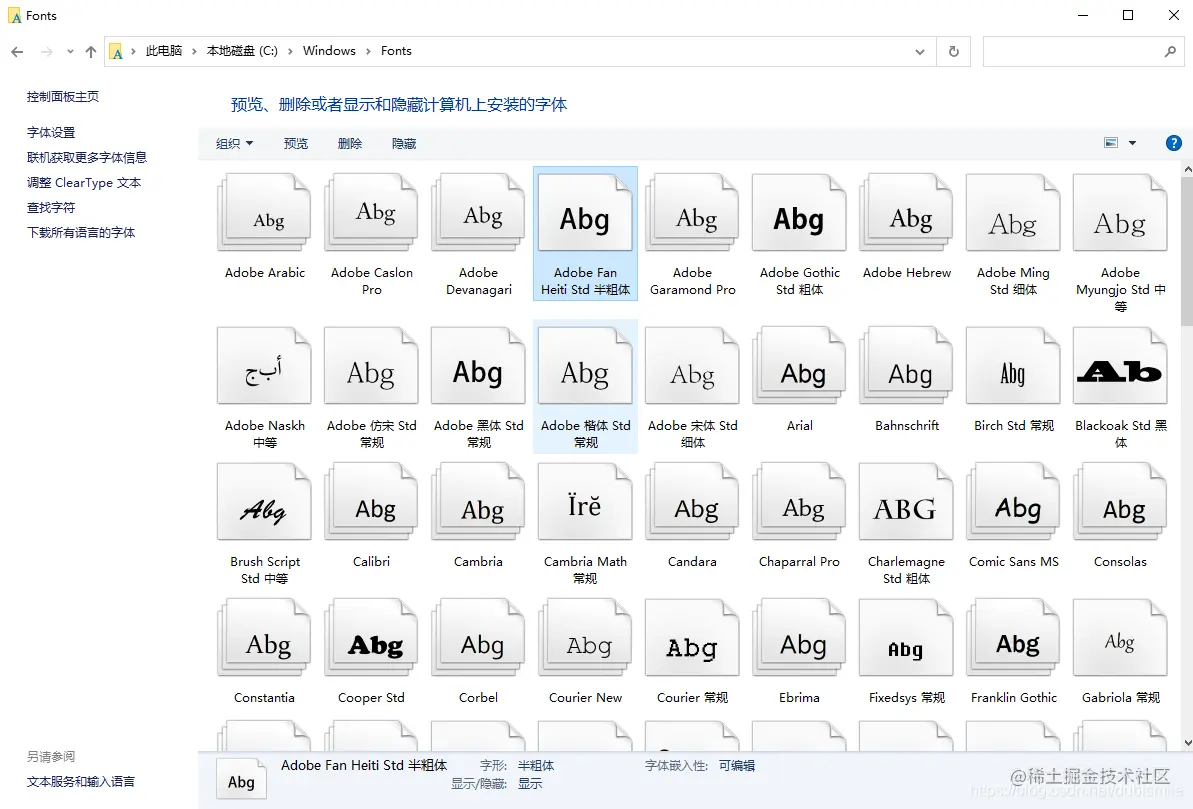This screenshot has height=809, width=1193.
Task: Select the Franklin Gothic font icon
Action: tap(1013, 639)
